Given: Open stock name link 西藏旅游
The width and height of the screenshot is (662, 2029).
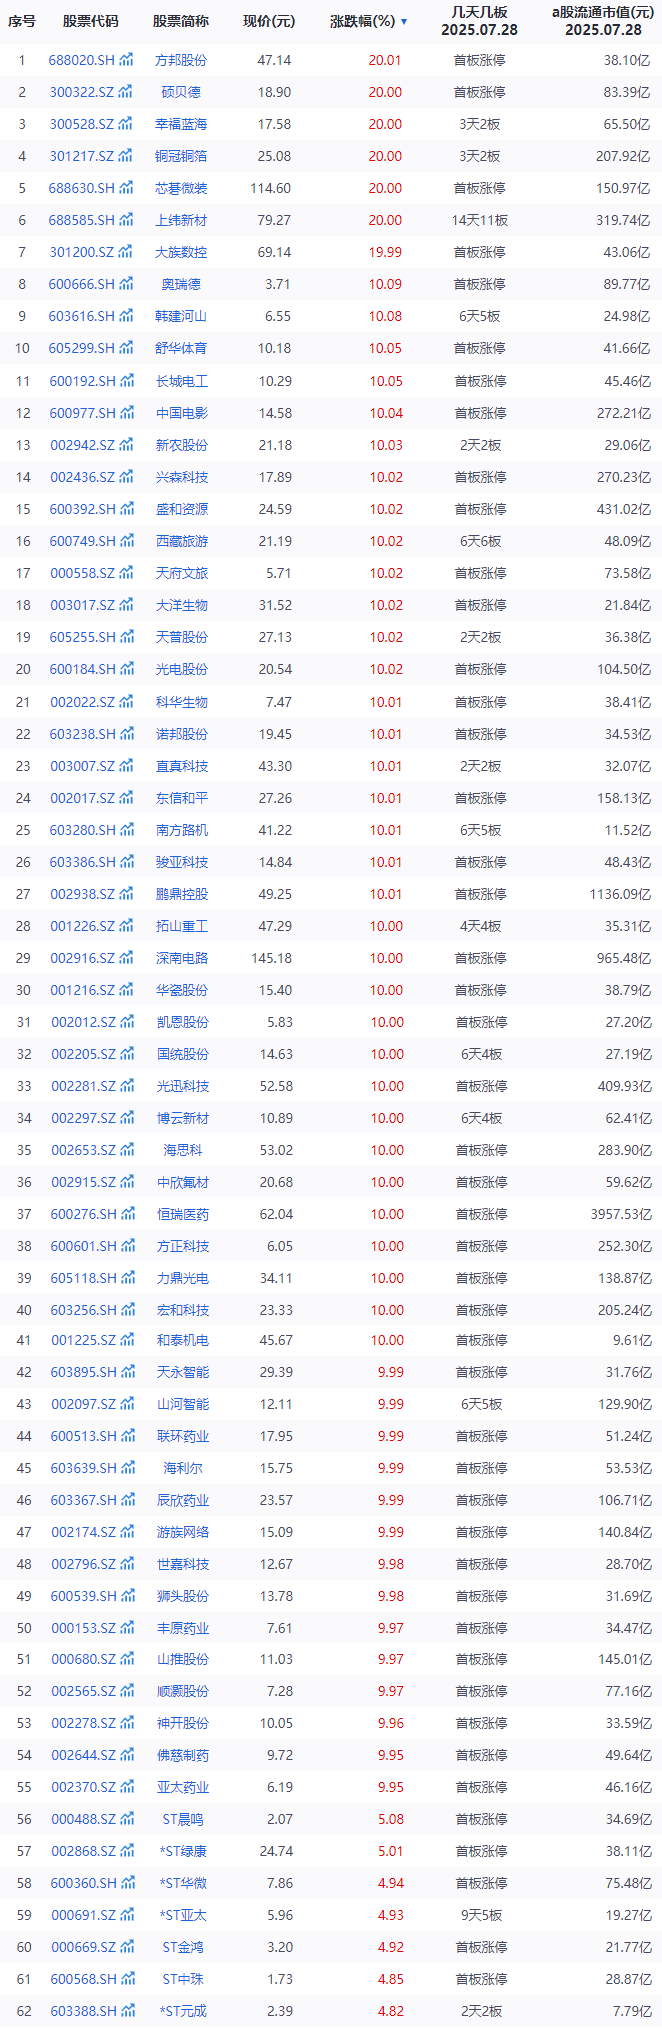Looking at the screenshot, I should [x=182, y=541].
